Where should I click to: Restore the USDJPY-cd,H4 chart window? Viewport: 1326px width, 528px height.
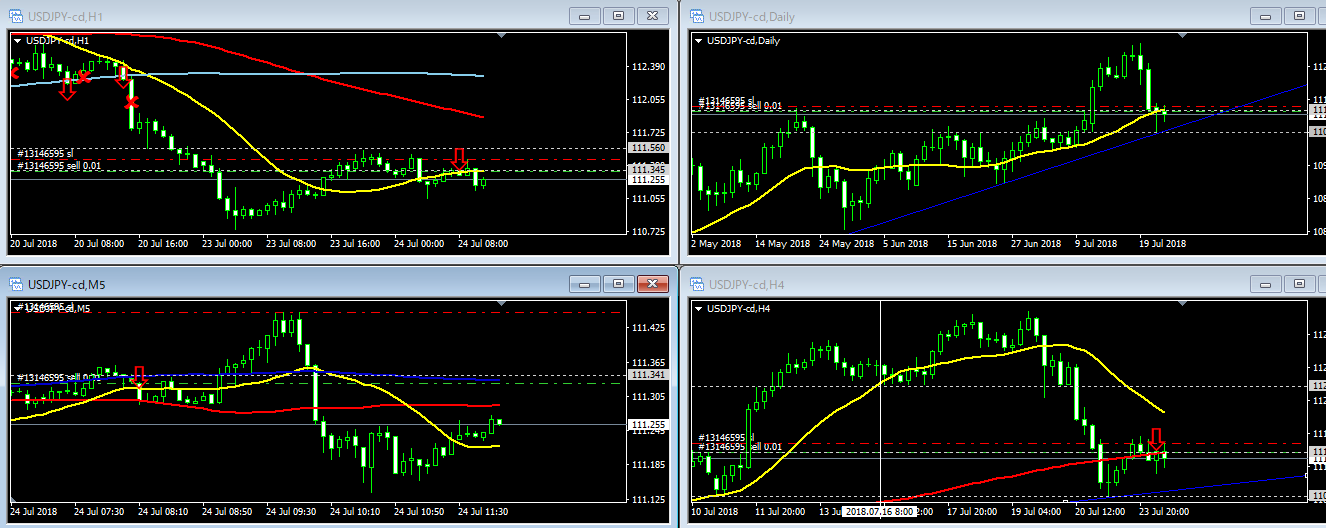[x=1300, y=285]
